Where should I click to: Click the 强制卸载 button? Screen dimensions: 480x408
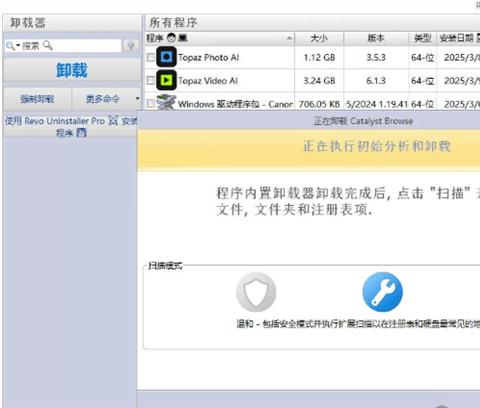click(37, 99)
